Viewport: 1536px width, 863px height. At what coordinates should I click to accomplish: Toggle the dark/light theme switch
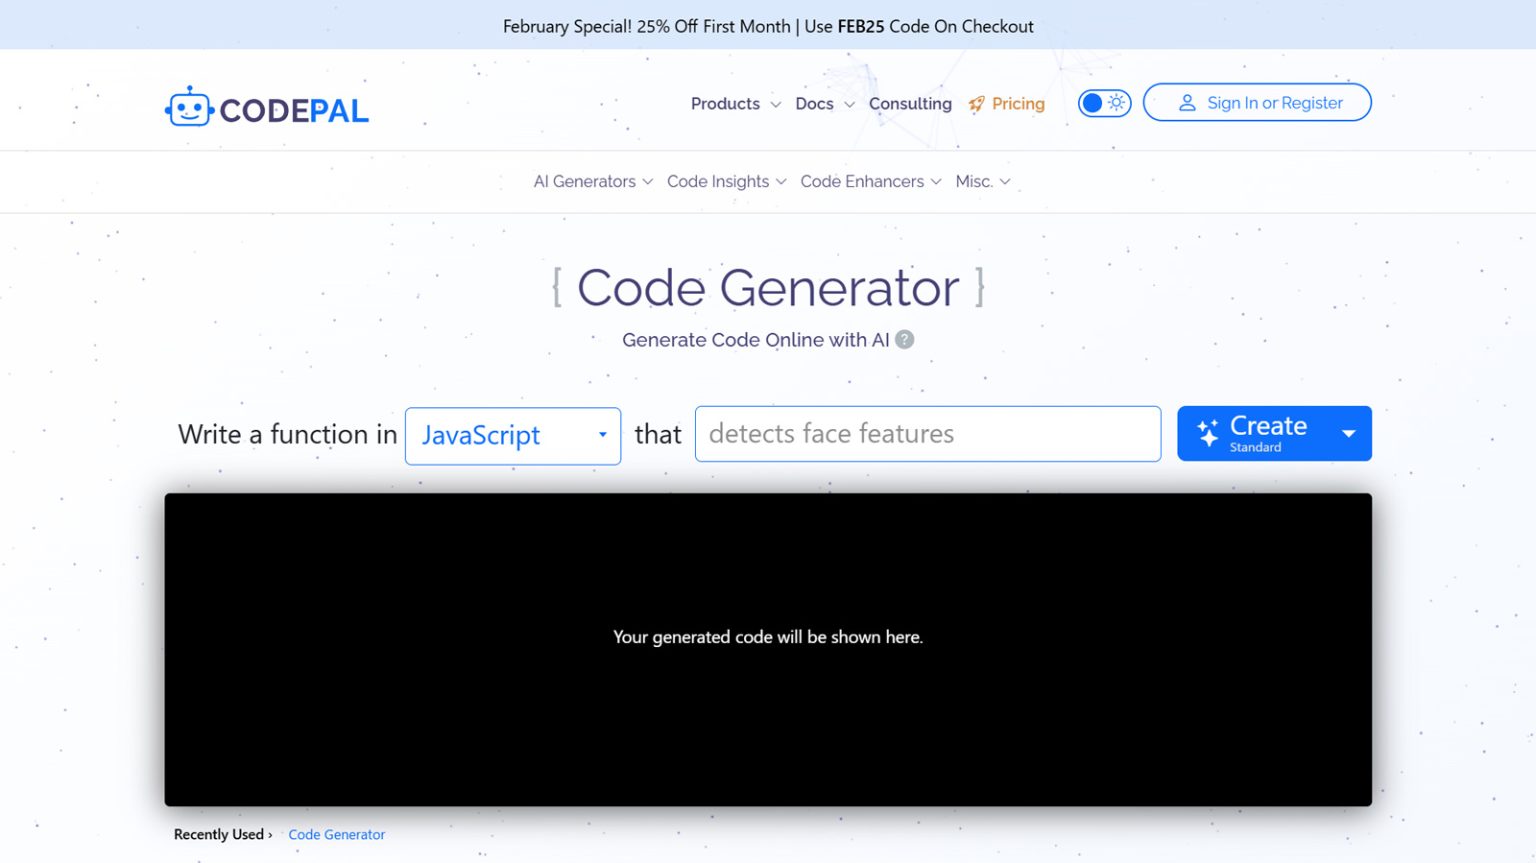coord(1104,103)
